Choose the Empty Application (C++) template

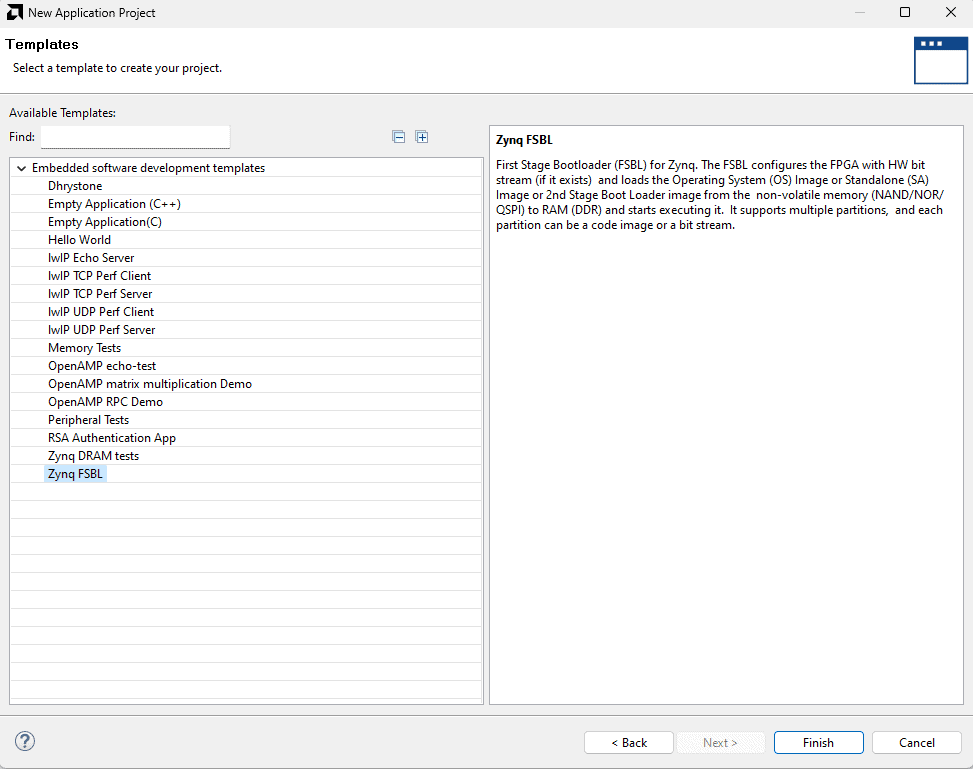[x=114, y=204]
